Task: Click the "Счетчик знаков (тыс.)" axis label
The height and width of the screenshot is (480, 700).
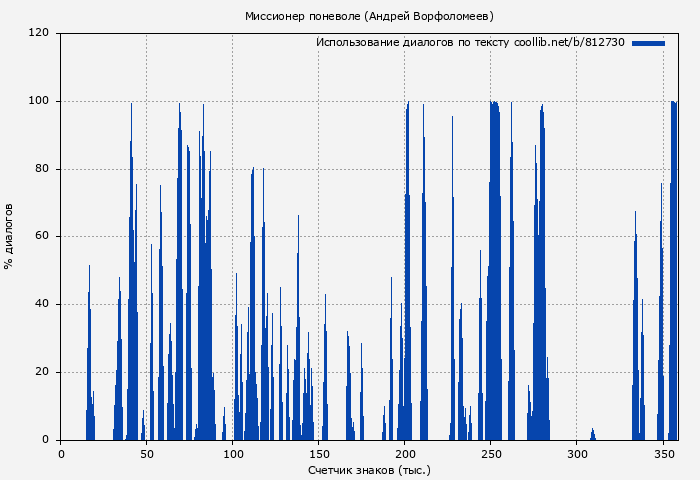Action: pyautogui.click(x=369, y=469)
